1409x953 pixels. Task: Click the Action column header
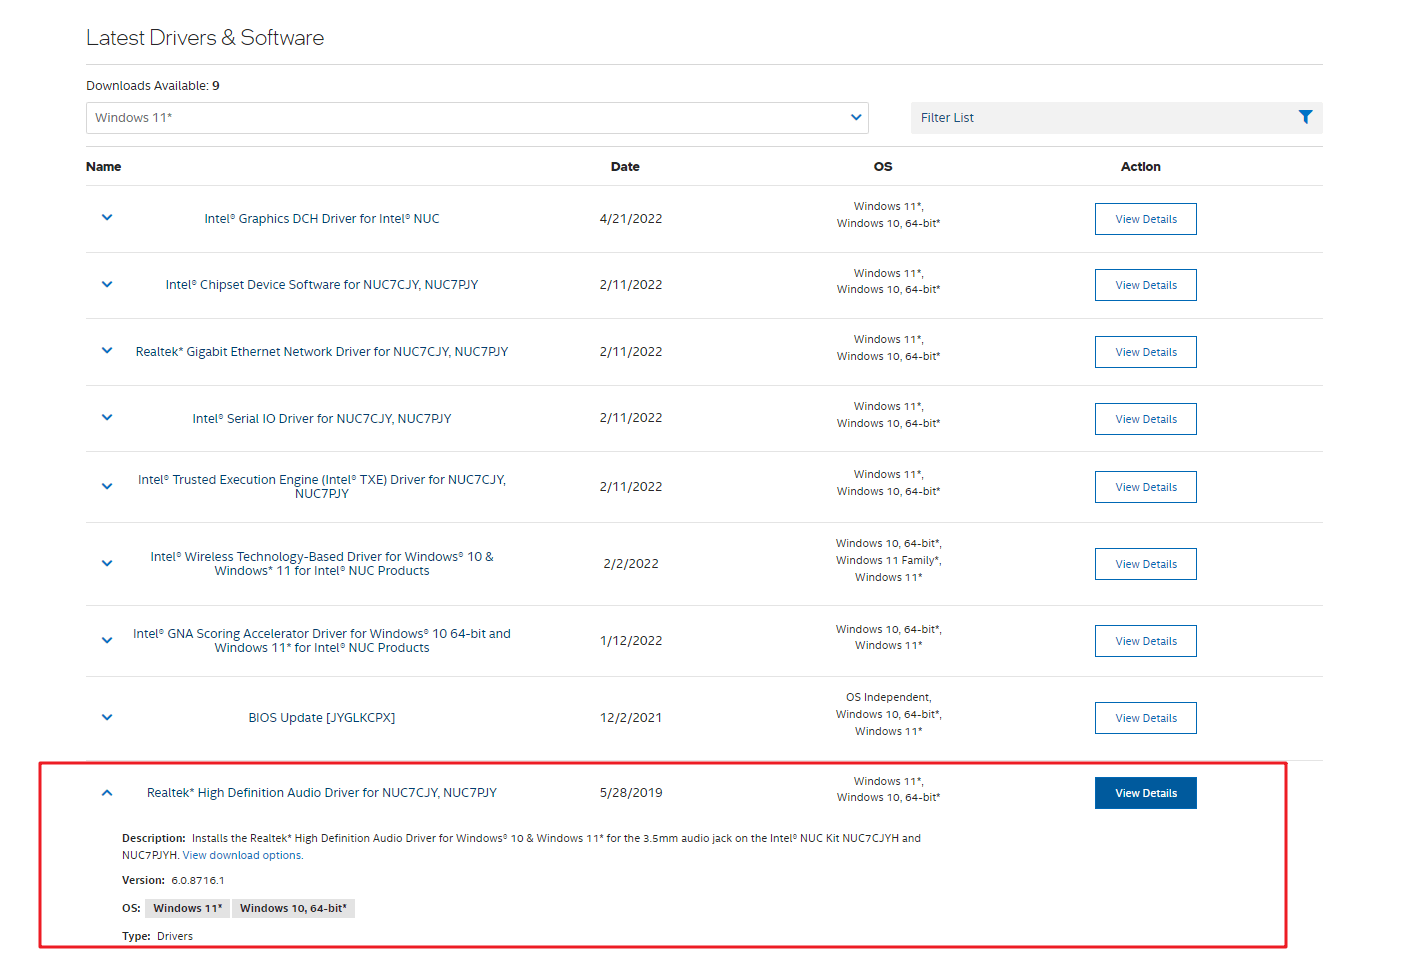1141,167
